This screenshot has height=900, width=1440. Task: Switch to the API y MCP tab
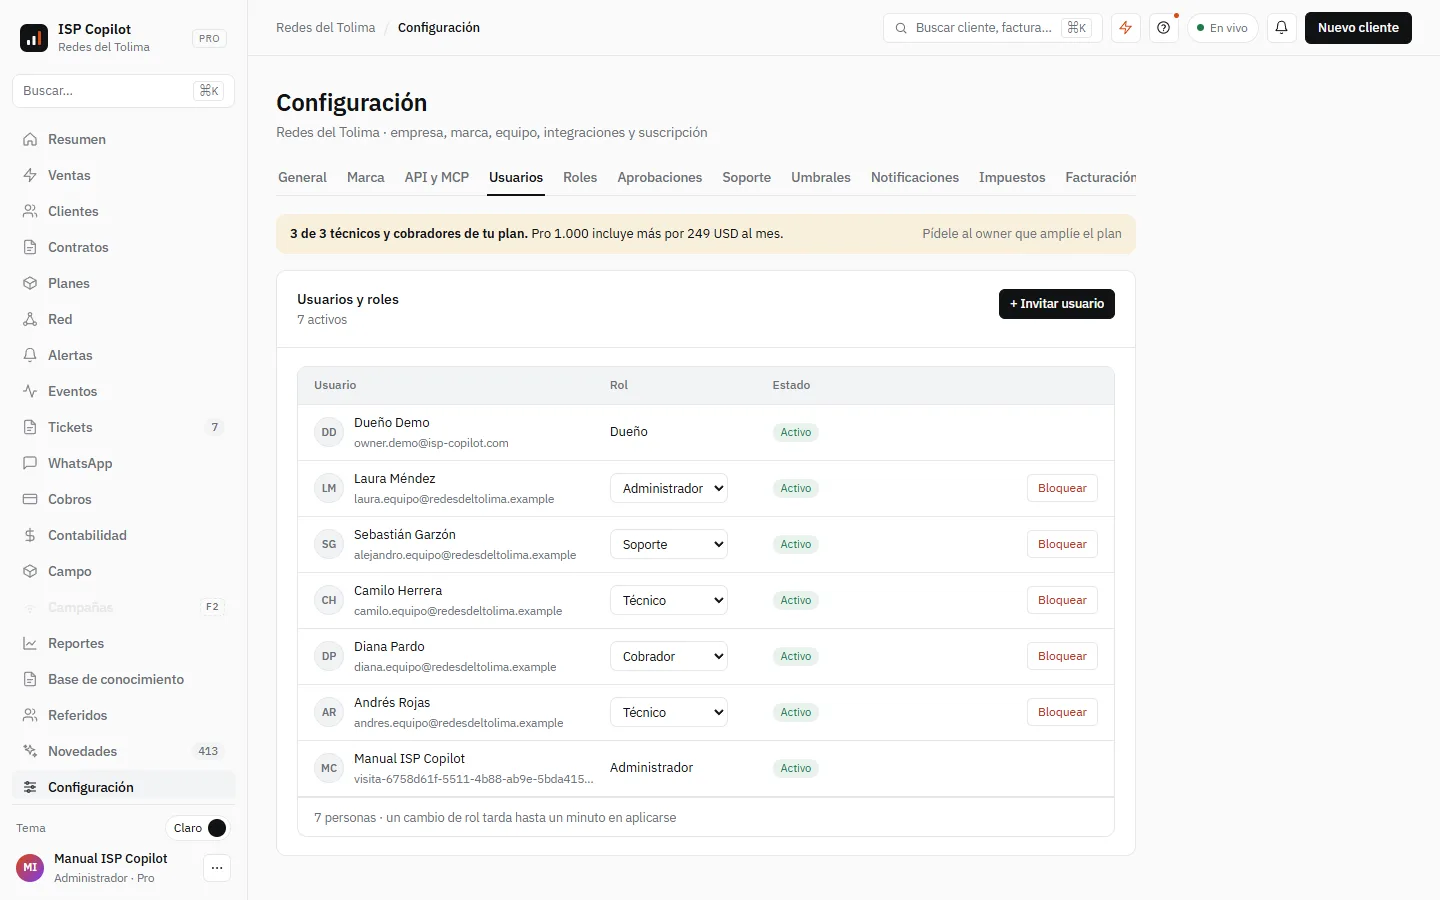click(x=437, y=177)
